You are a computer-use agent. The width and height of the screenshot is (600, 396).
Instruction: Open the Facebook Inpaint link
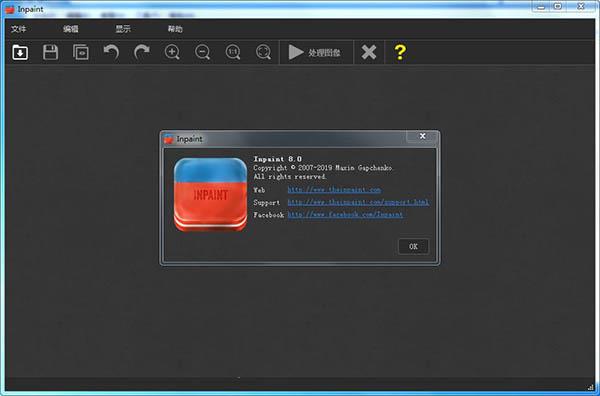[x=345, y=215]
